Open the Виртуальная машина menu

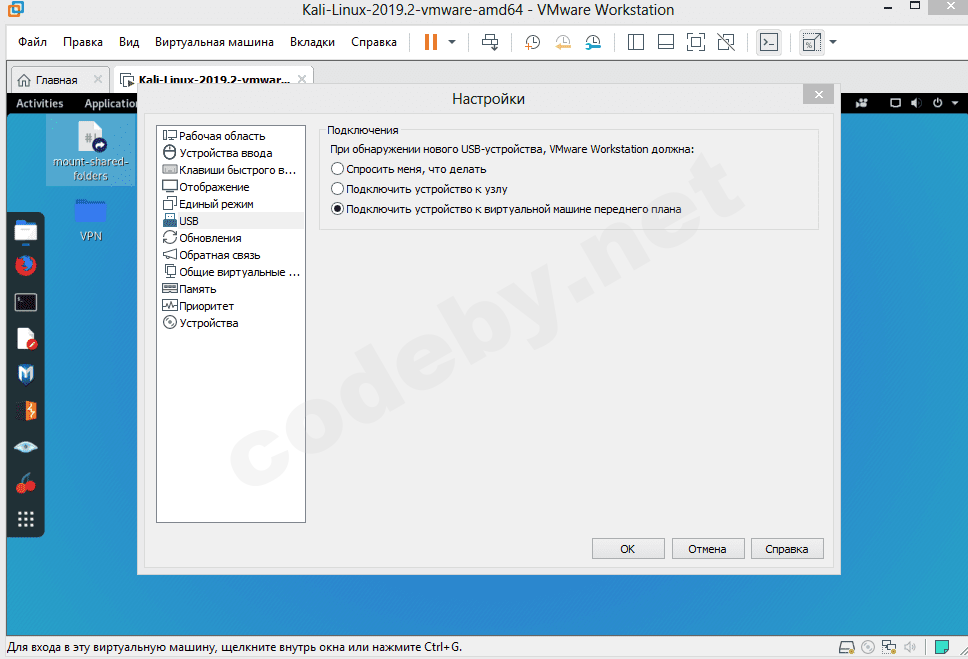tap(214, 42)
